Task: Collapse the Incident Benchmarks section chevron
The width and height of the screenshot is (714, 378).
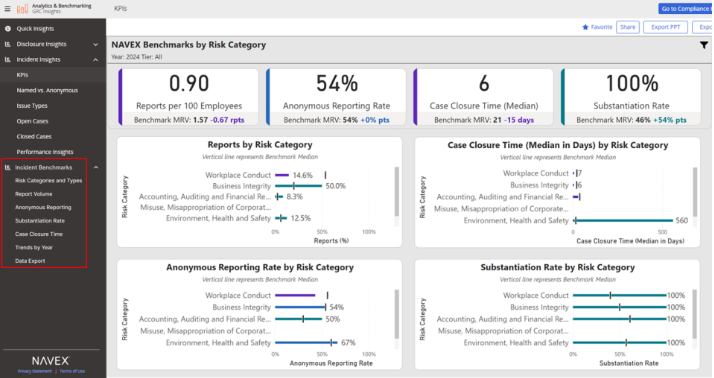Action: [96, 168]
